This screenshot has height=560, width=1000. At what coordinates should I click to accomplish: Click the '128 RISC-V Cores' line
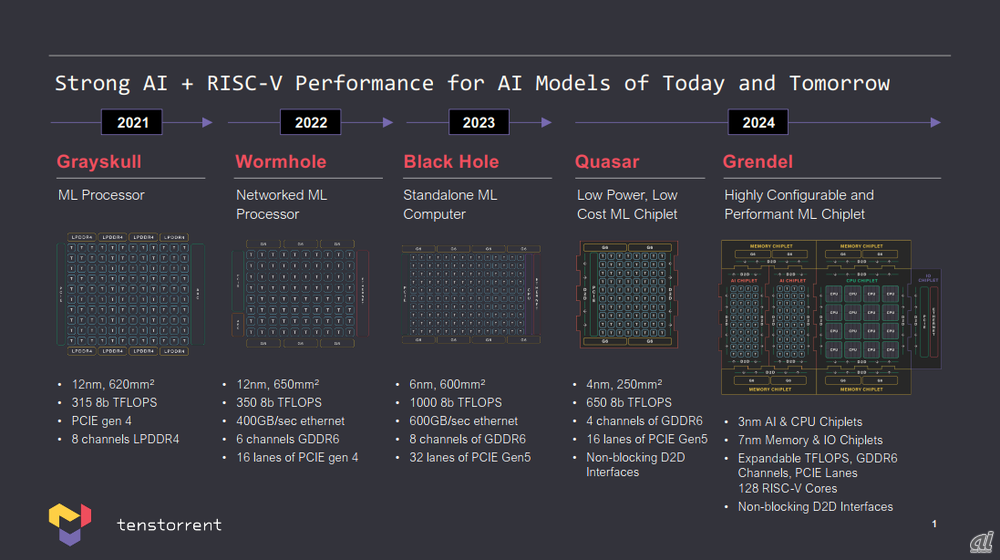788,489
